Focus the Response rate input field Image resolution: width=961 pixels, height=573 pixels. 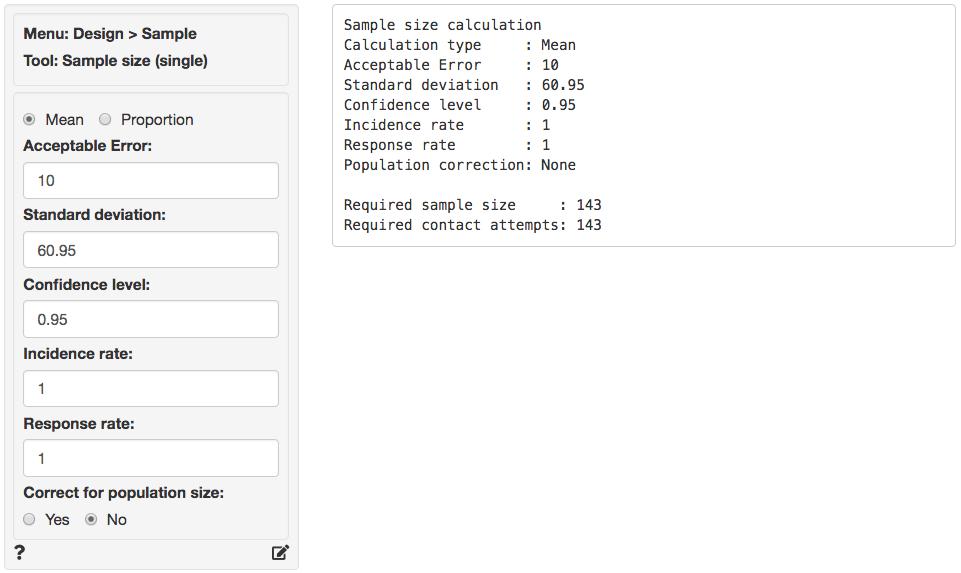151,458
